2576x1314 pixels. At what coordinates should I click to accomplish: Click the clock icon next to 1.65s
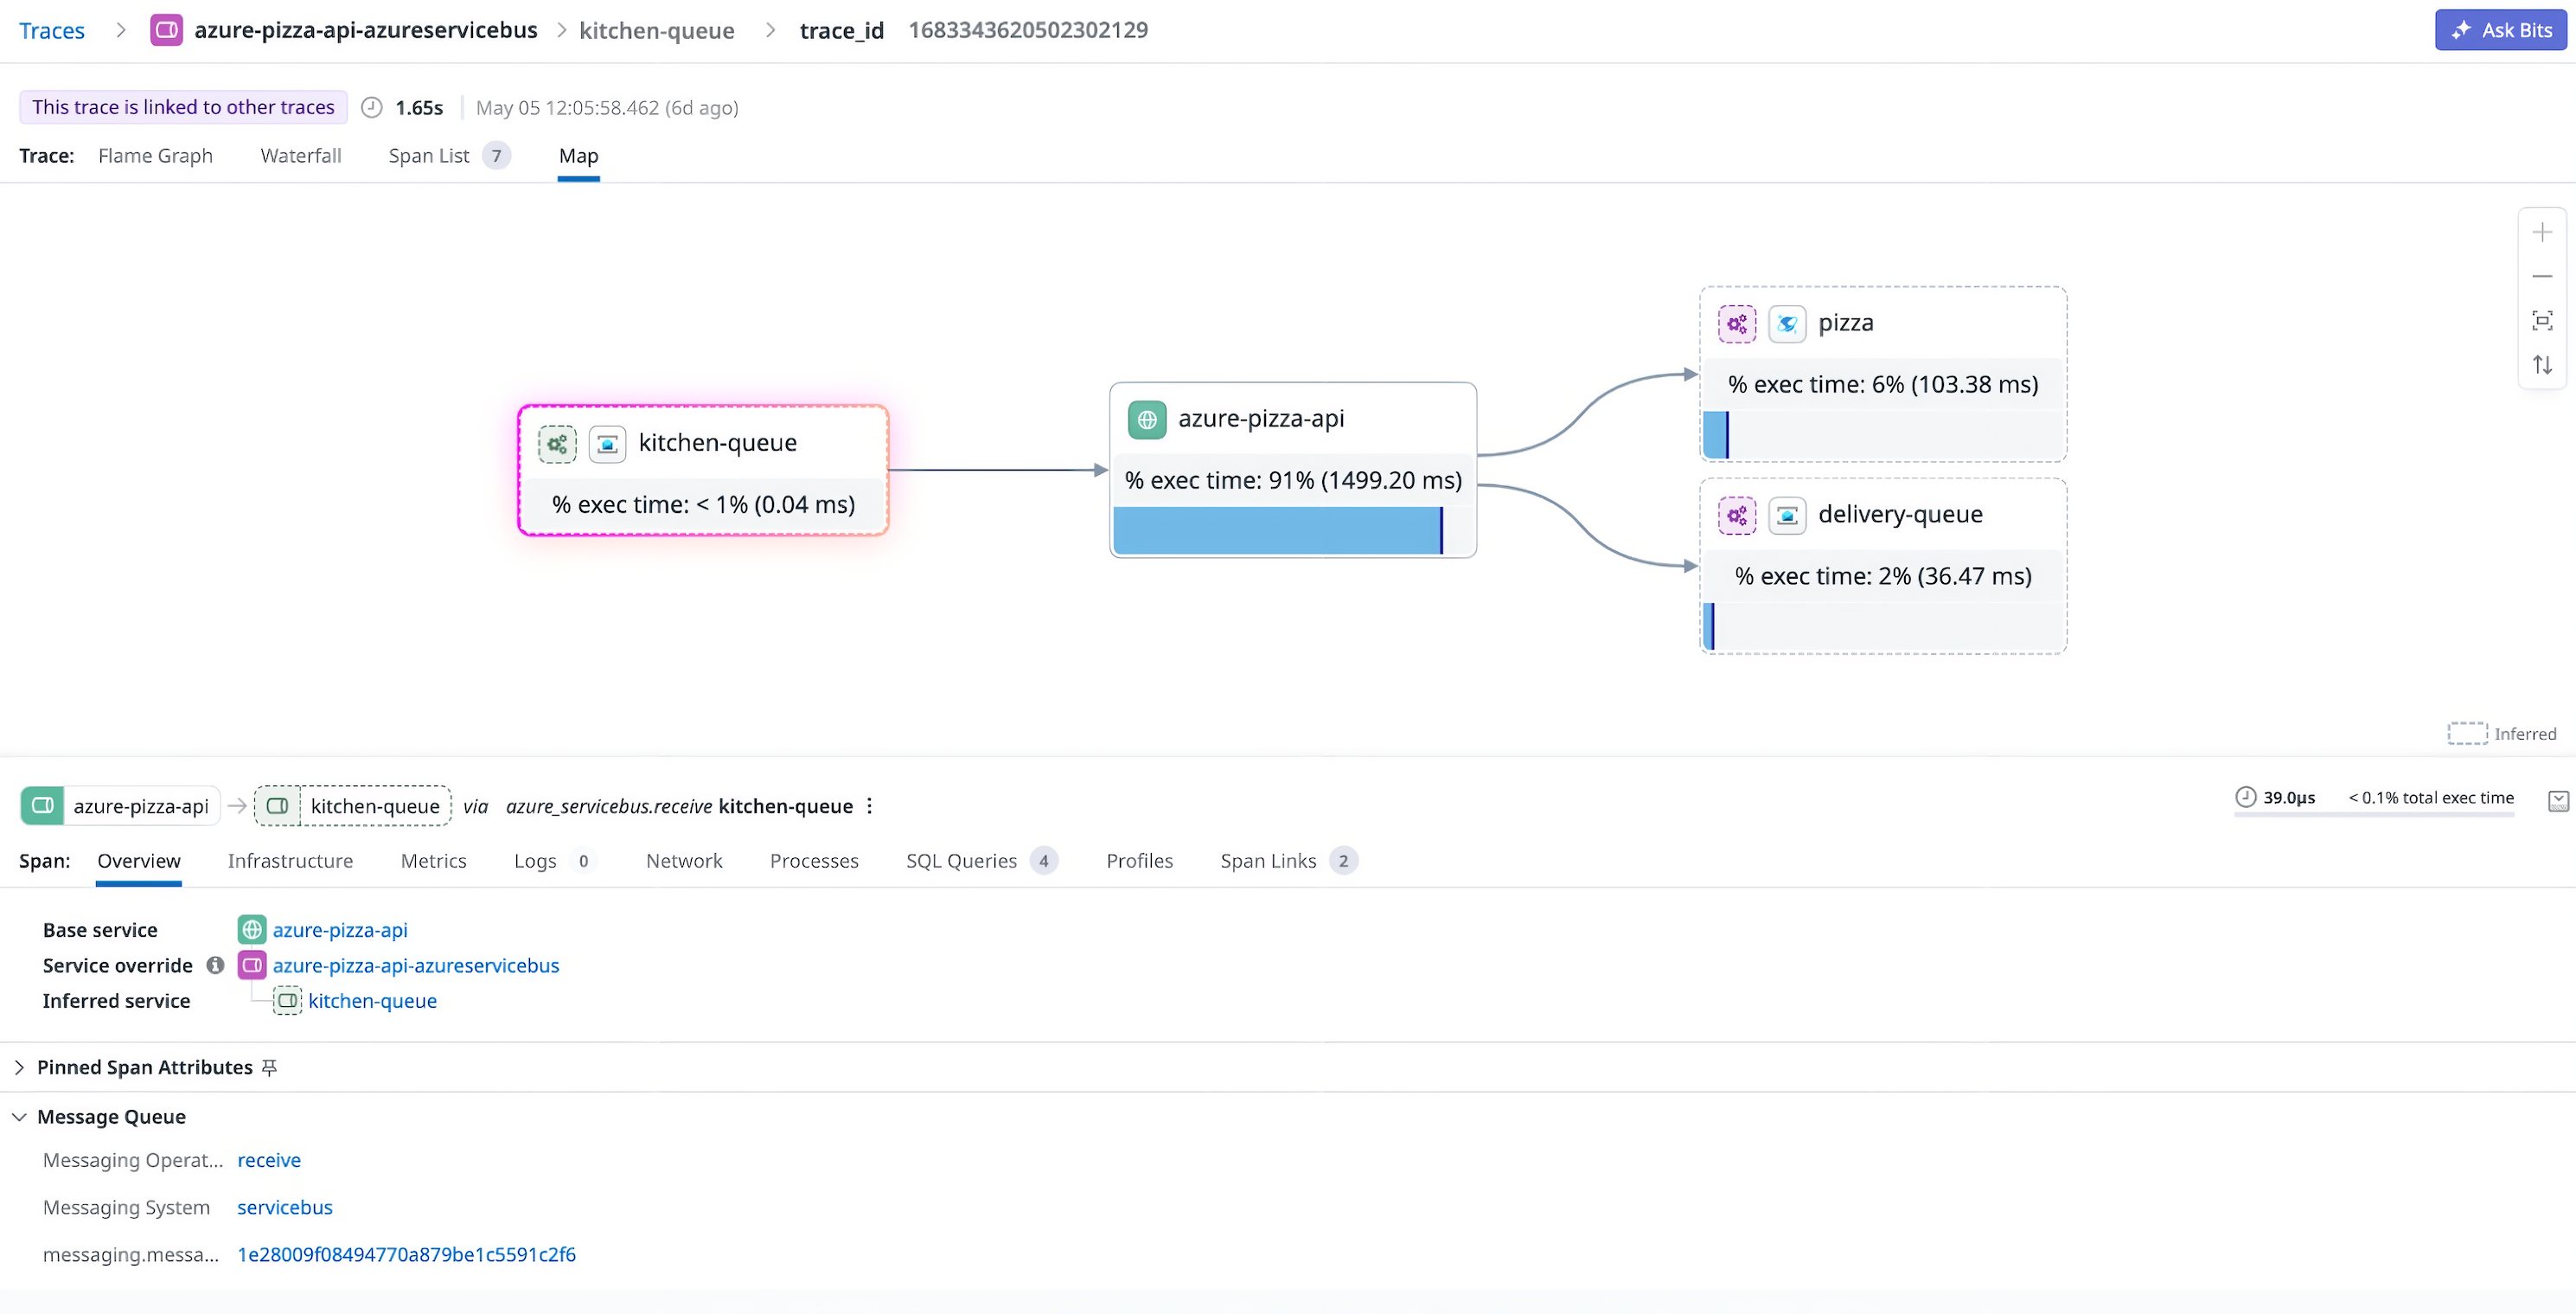pos(371,107)
